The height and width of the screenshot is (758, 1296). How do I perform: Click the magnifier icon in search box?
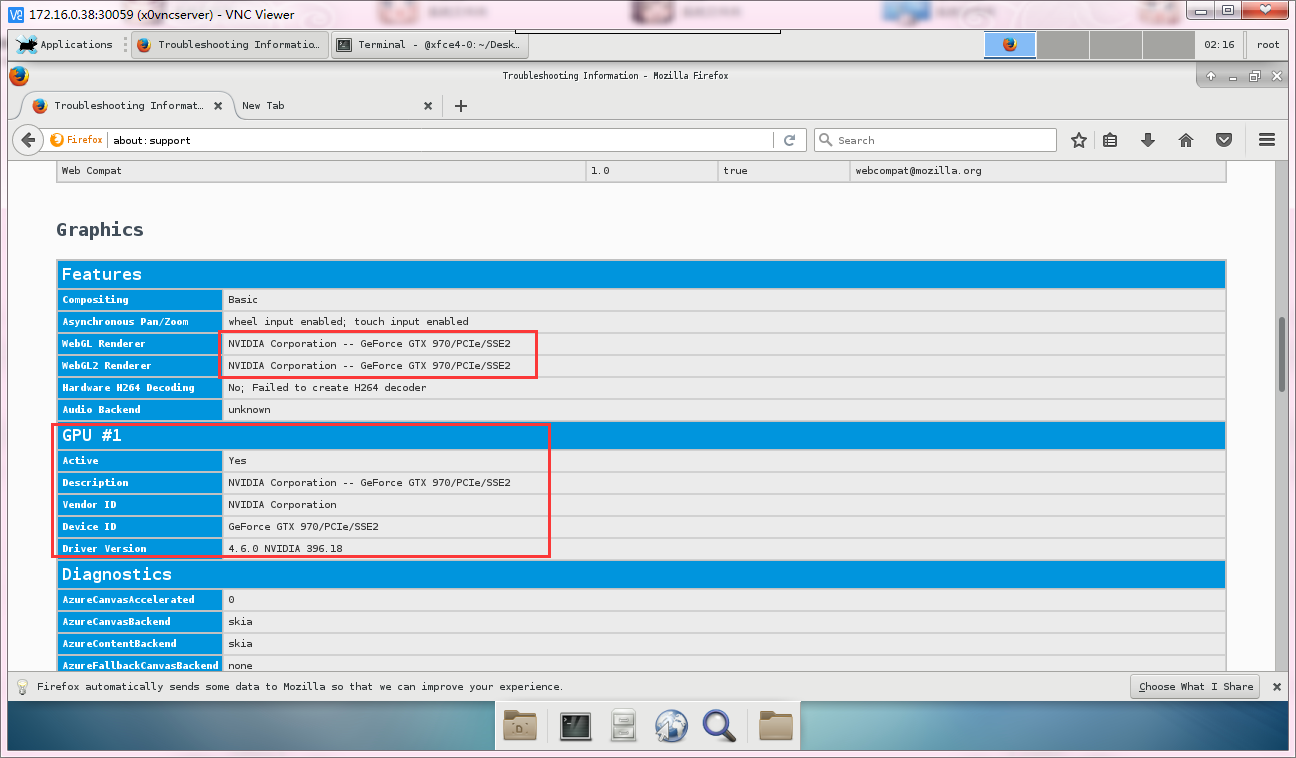pos(826,140)
